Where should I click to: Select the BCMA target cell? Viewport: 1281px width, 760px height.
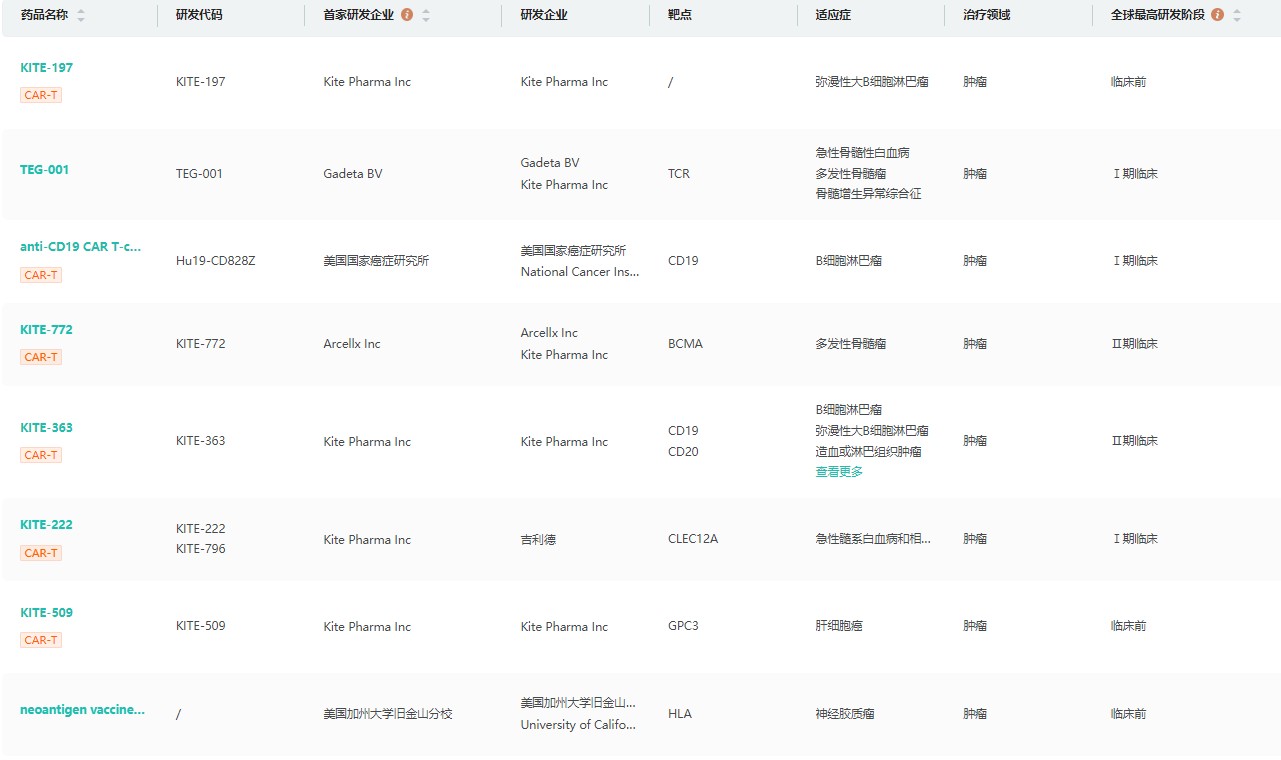685,344
